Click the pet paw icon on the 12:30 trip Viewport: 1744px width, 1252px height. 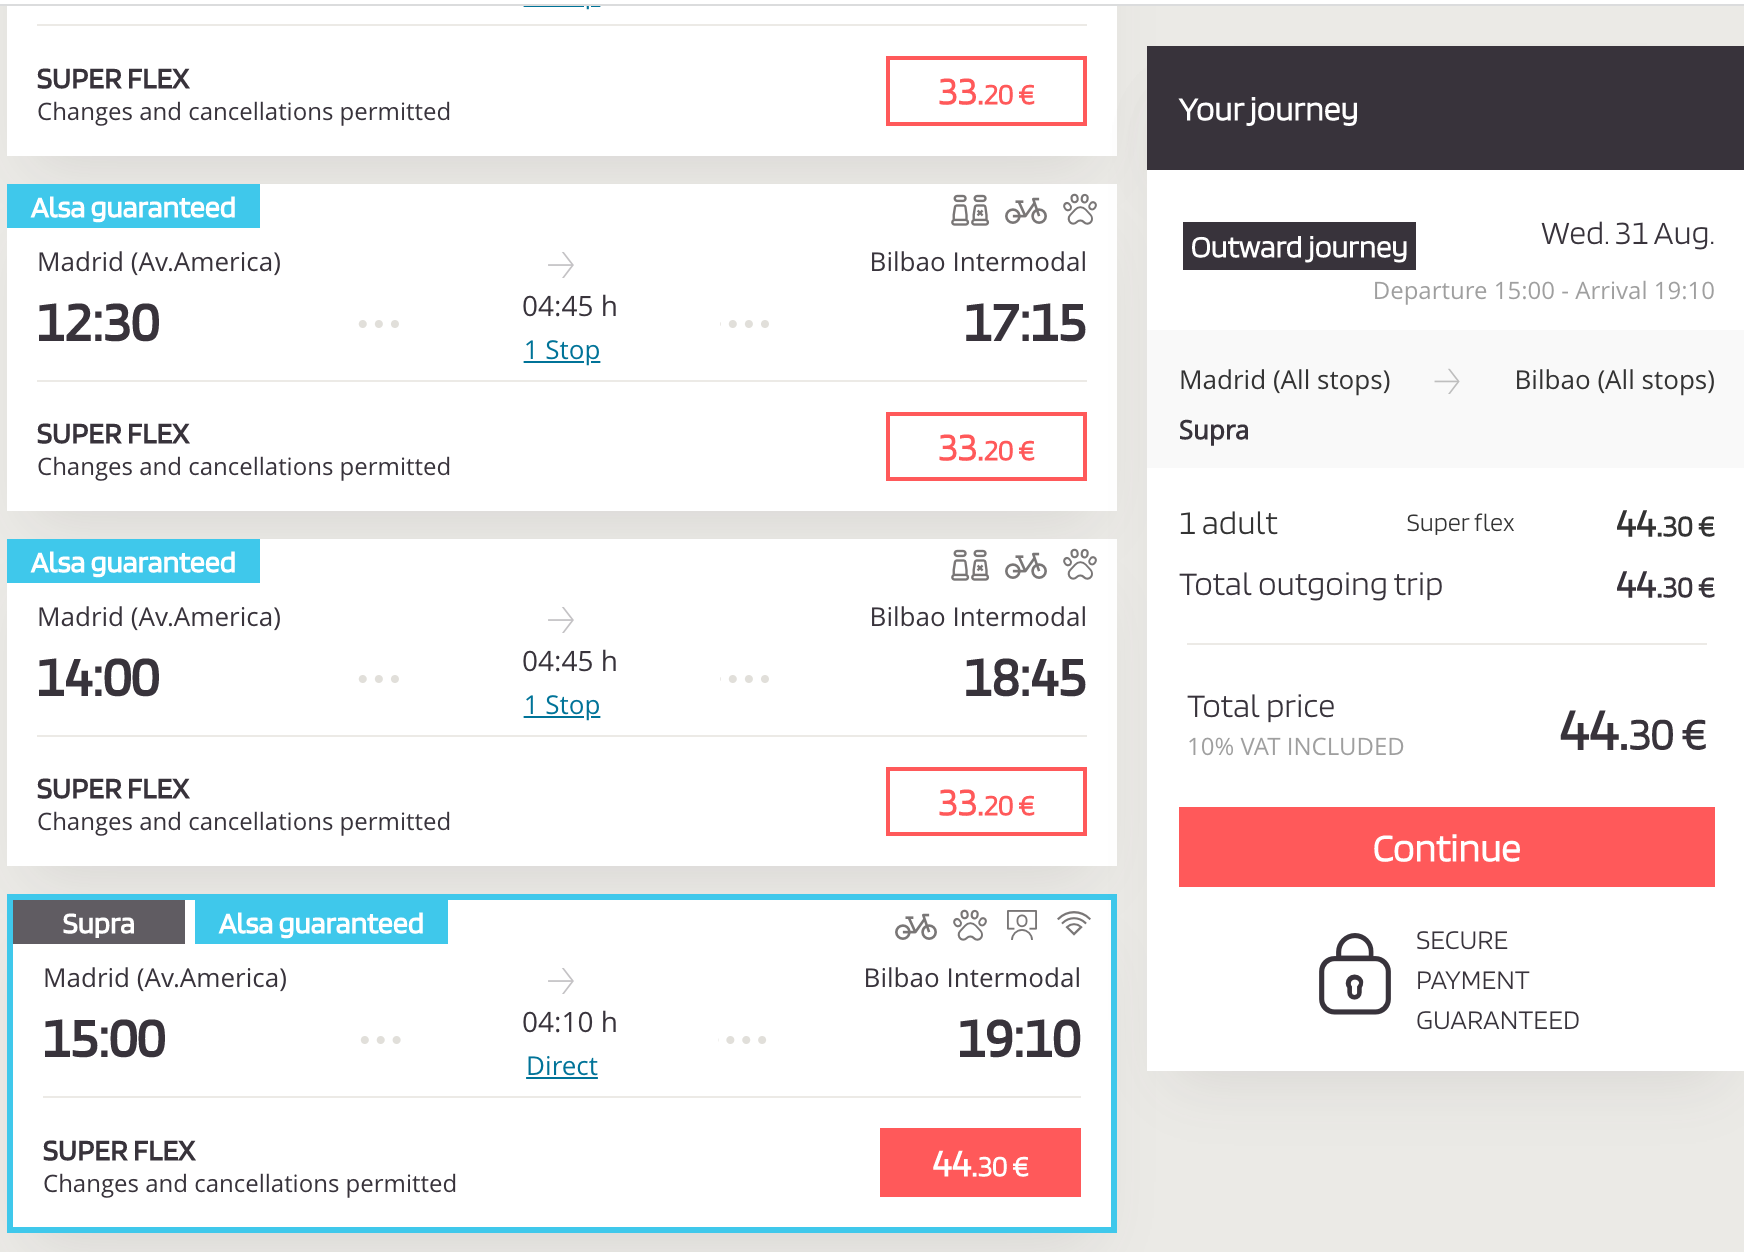(1079, 209)
